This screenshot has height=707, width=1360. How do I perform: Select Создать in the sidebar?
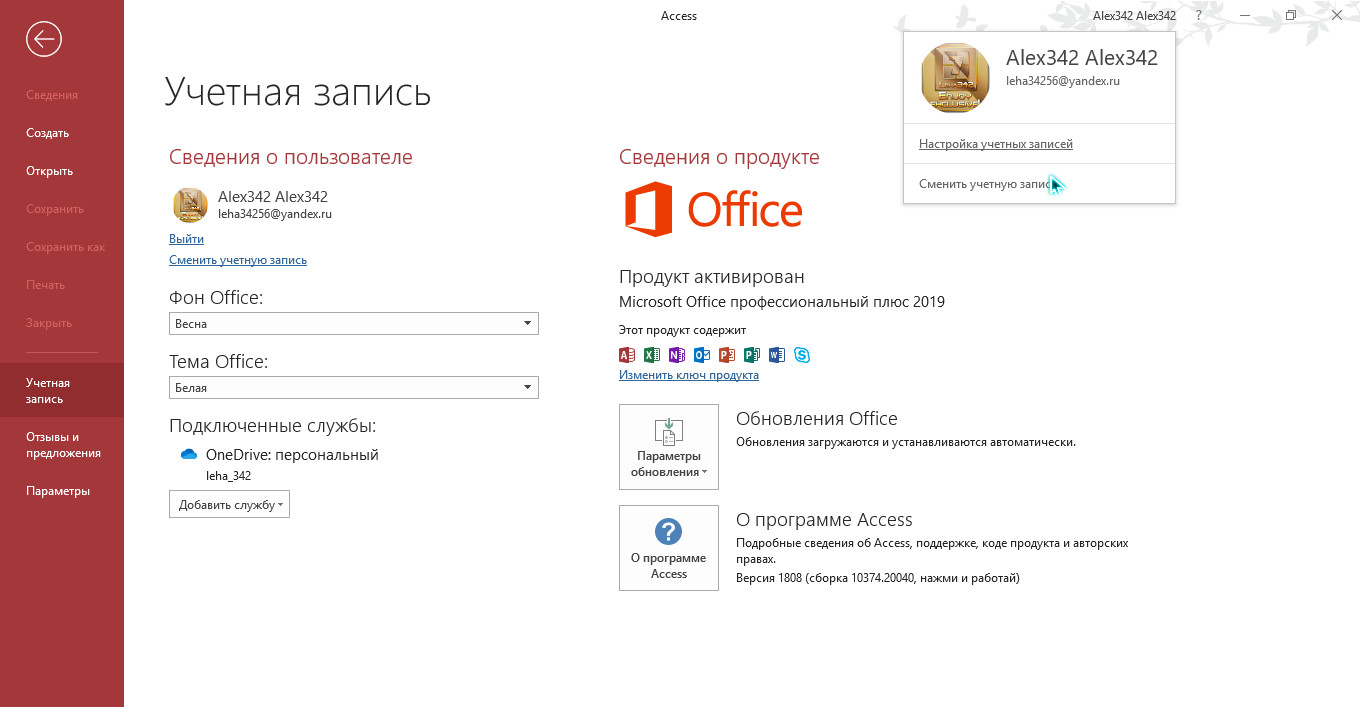pos(47,133)
